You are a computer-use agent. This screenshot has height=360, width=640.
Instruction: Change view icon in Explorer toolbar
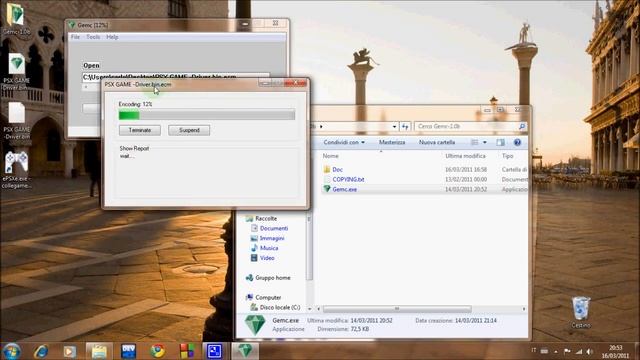click(475, 142)
